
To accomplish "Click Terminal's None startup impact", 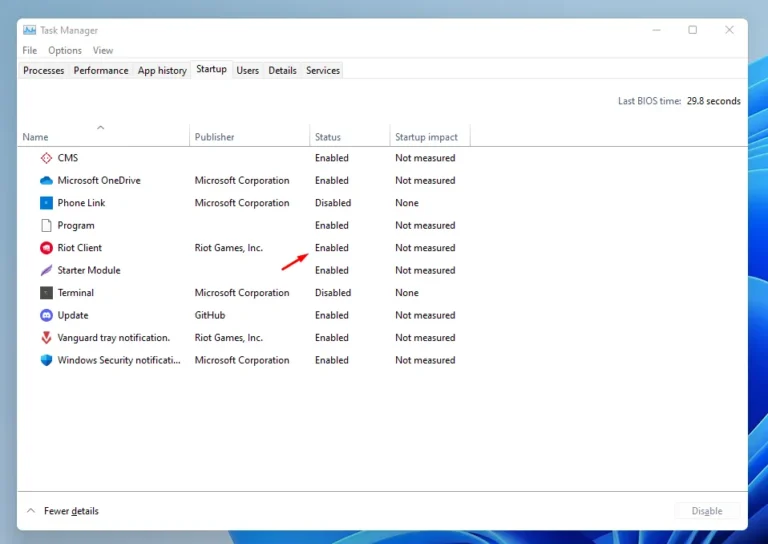I will [x=407, y=293].
